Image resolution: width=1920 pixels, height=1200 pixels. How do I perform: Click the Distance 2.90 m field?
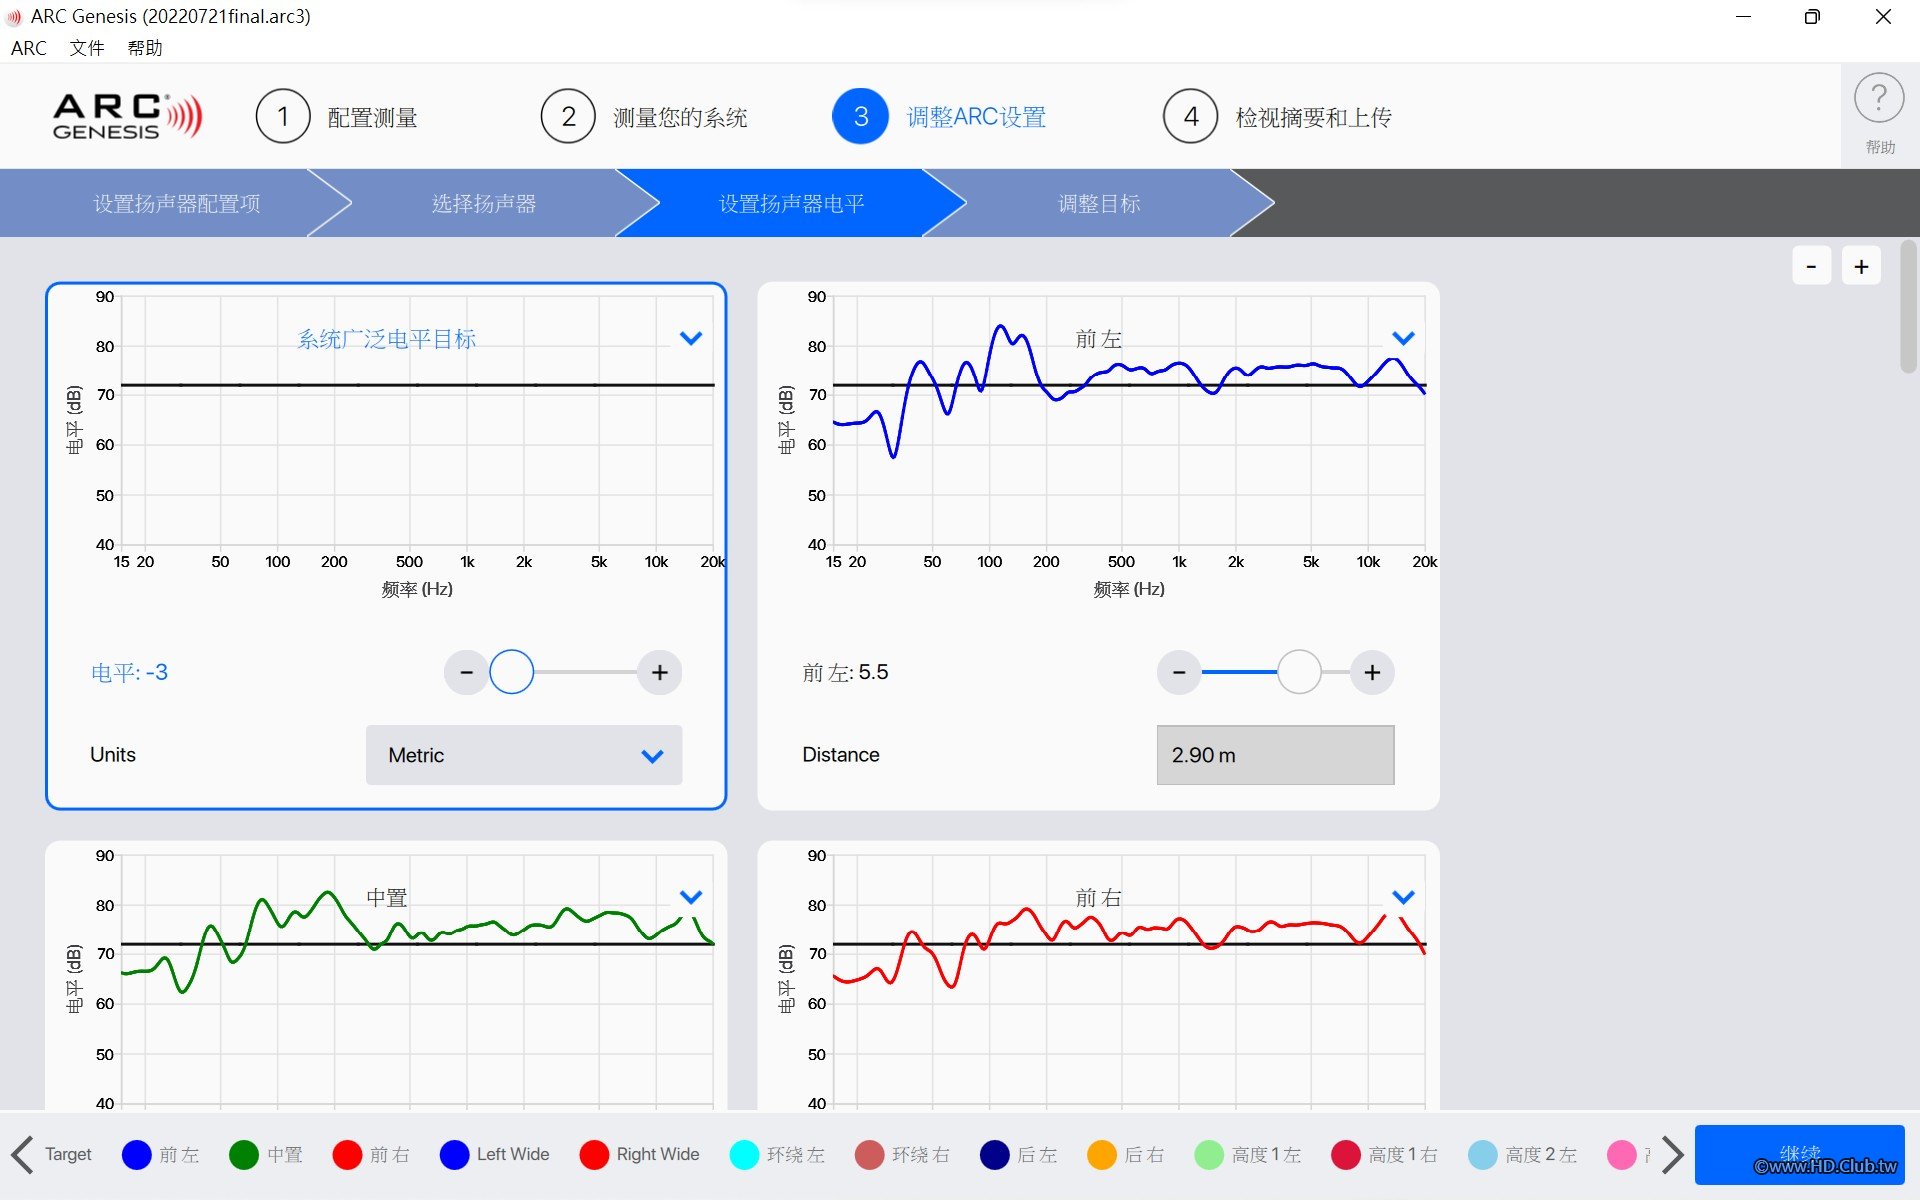pos(1274,755)
